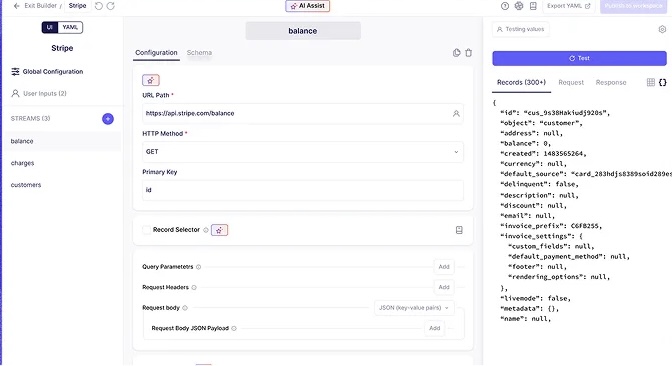Click Publish to workspace button
The height and width of the screenshot is (366, 672).
tap(633, 6)
